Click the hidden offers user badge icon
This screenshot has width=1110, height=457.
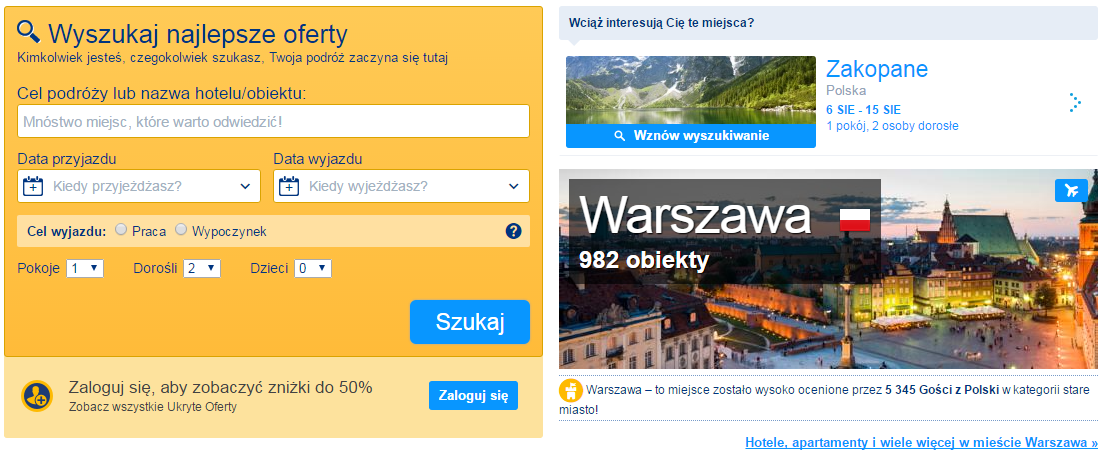coord(37,396)
